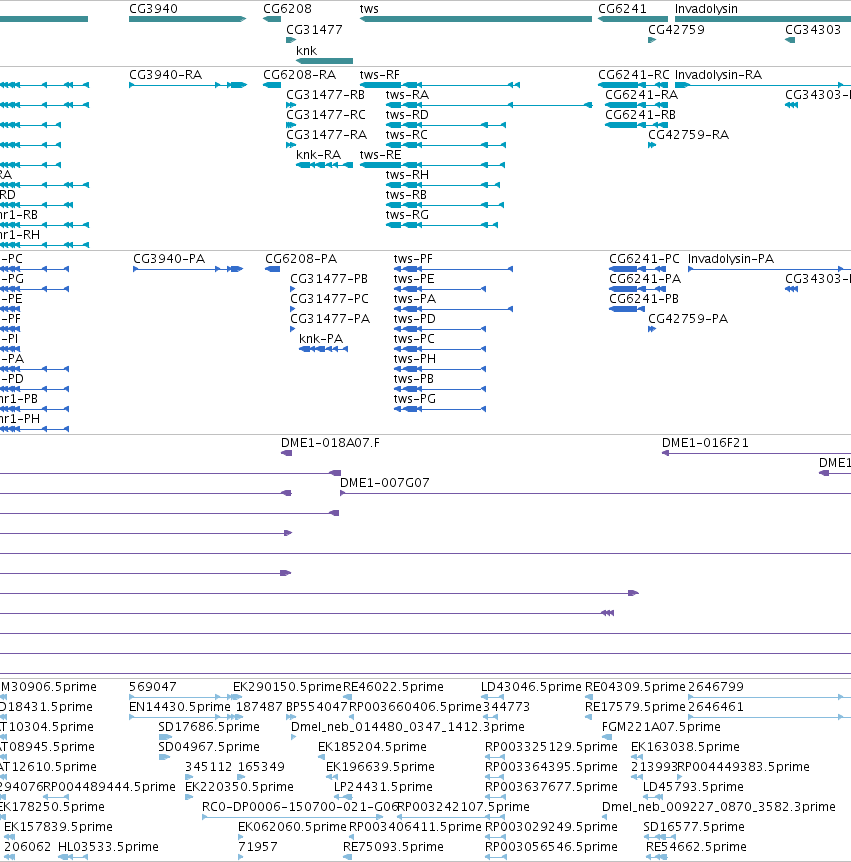Select the CG31477 gene label

[314, 30]
